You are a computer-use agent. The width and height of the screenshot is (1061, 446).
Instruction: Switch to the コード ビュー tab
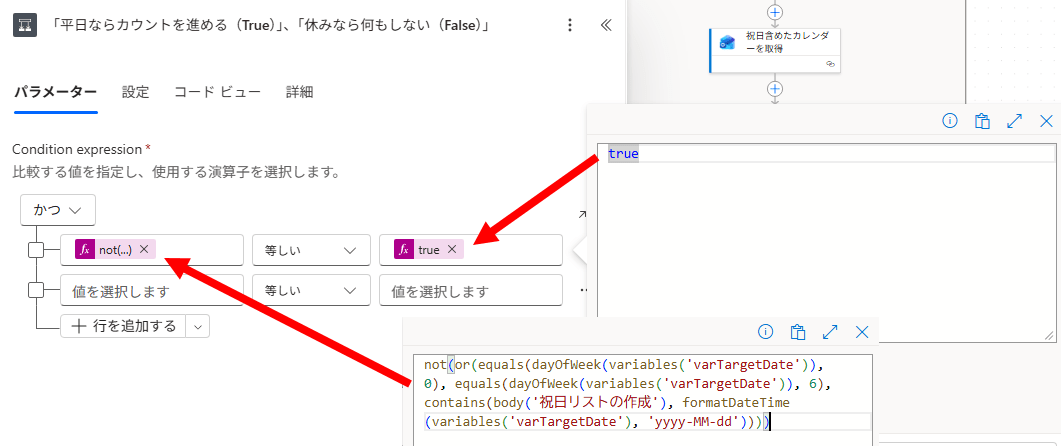tap(217, 92)
